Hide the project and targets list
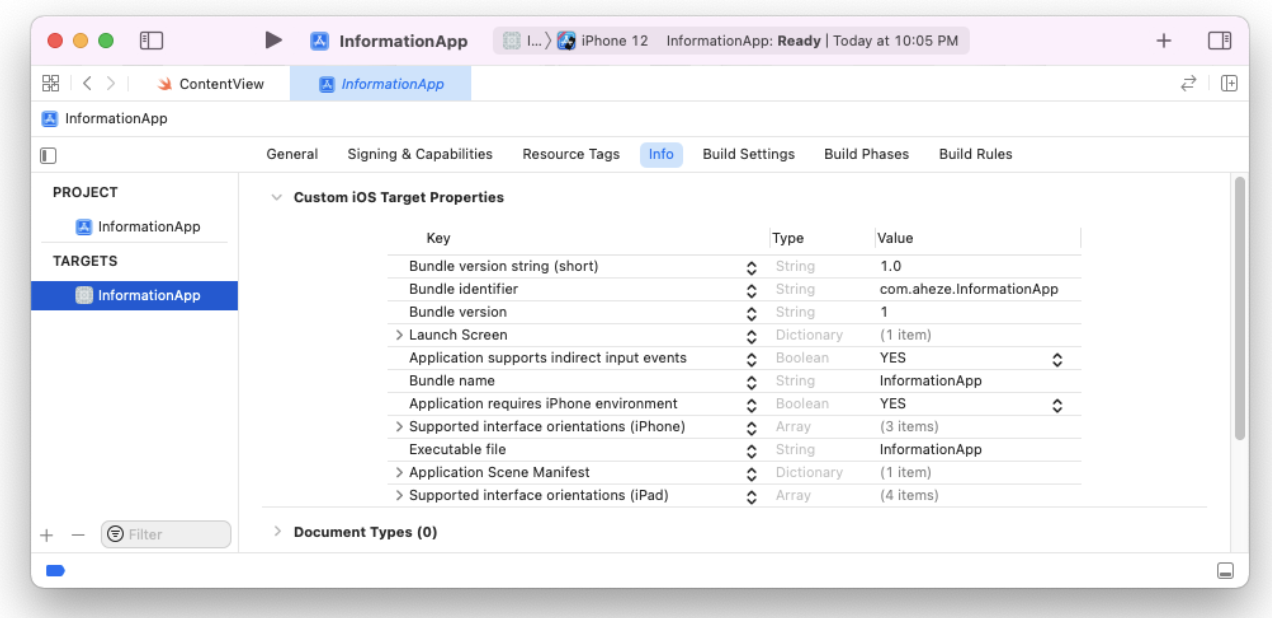Image resolution: width=1272 pixels, height=618 pixels. click(48, 155)
